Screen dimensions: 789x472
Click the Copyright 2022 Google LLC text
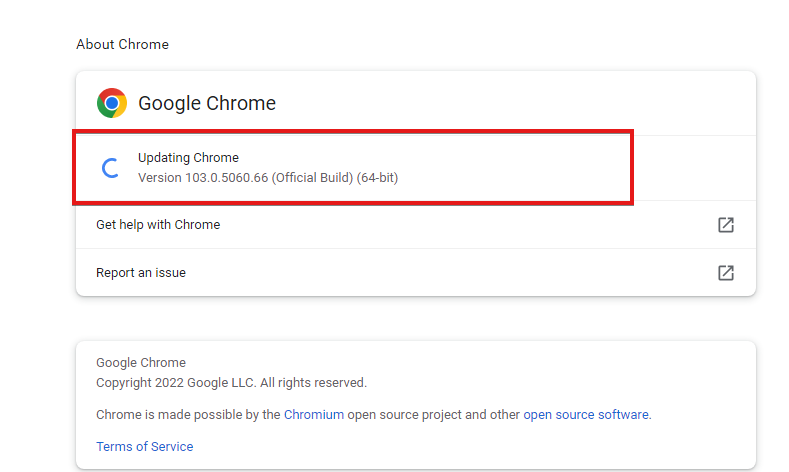pos(177,382)
